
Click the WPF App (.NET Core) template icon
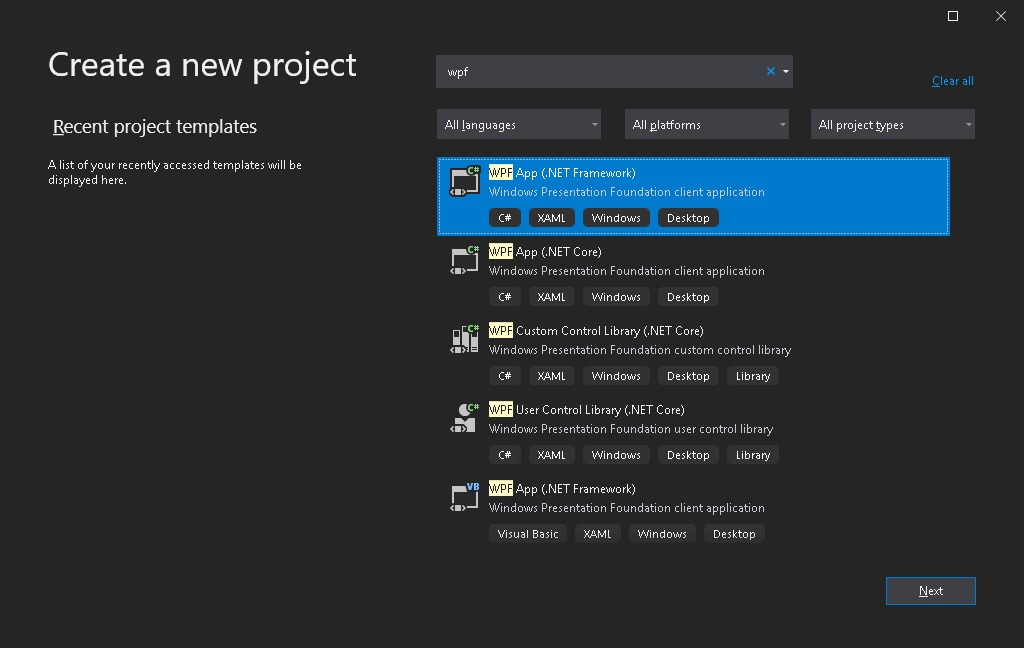(464, 261)
